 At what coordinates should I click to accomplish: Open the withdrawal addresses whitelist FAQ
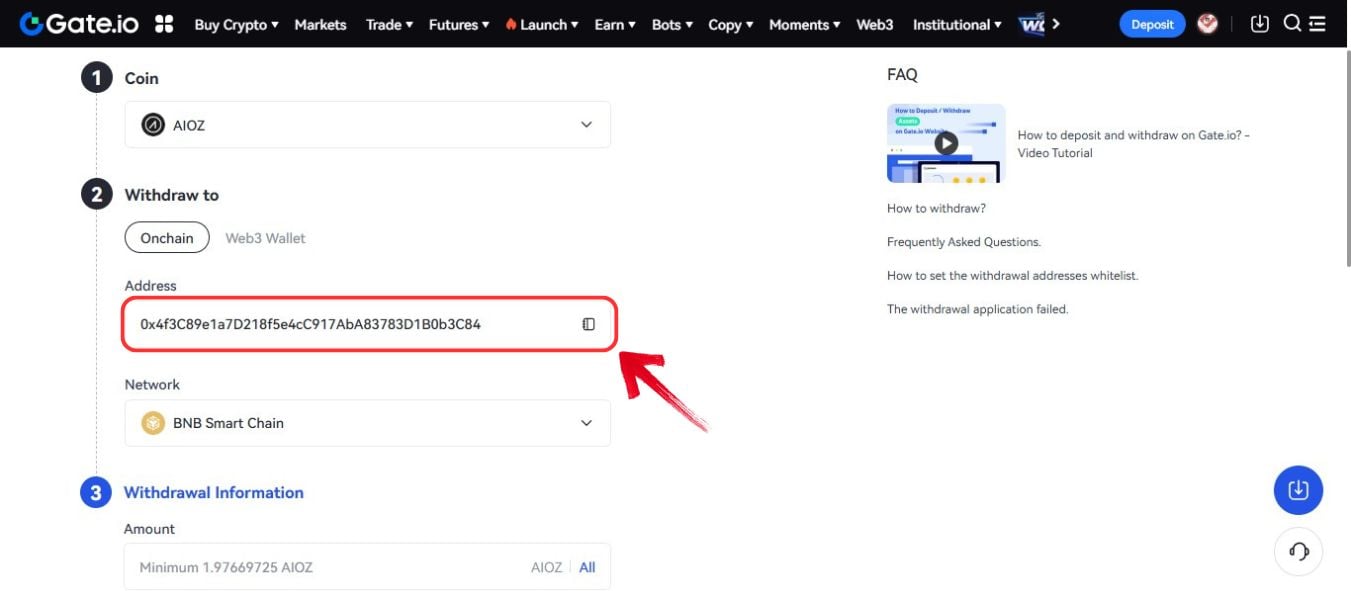pos(1012,275)
